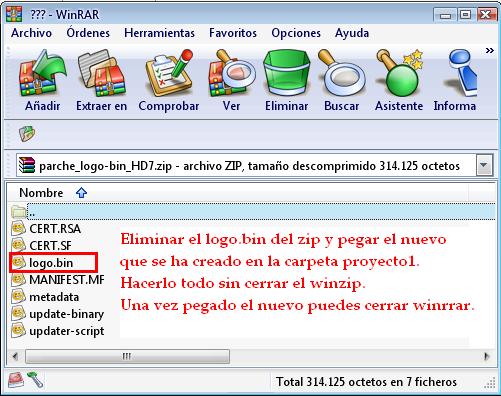Image resolution: width=501 pixels, height=396 pixels.
Task: Select updater-script file name
Action: pos(67,331)
